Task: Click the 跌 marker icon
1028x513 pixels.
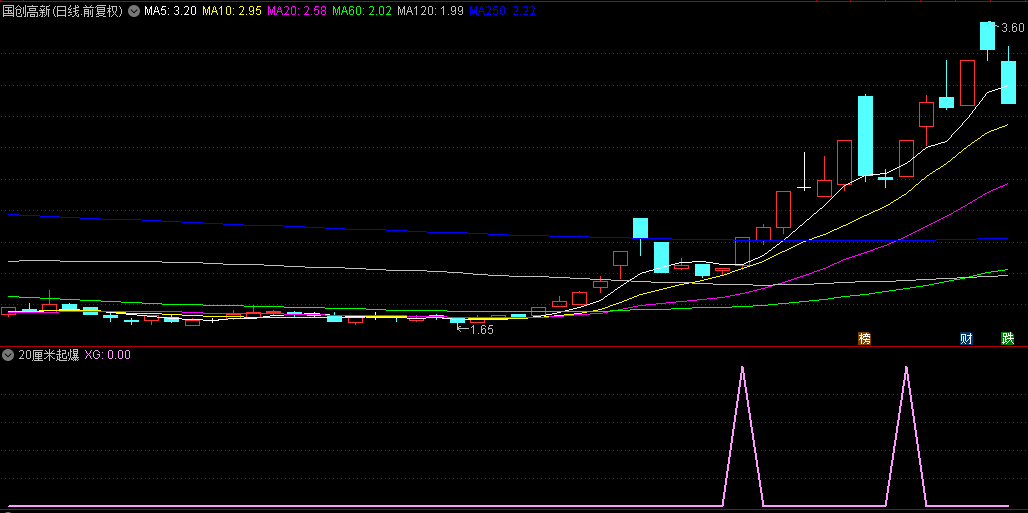Action: pos(1008,339)
